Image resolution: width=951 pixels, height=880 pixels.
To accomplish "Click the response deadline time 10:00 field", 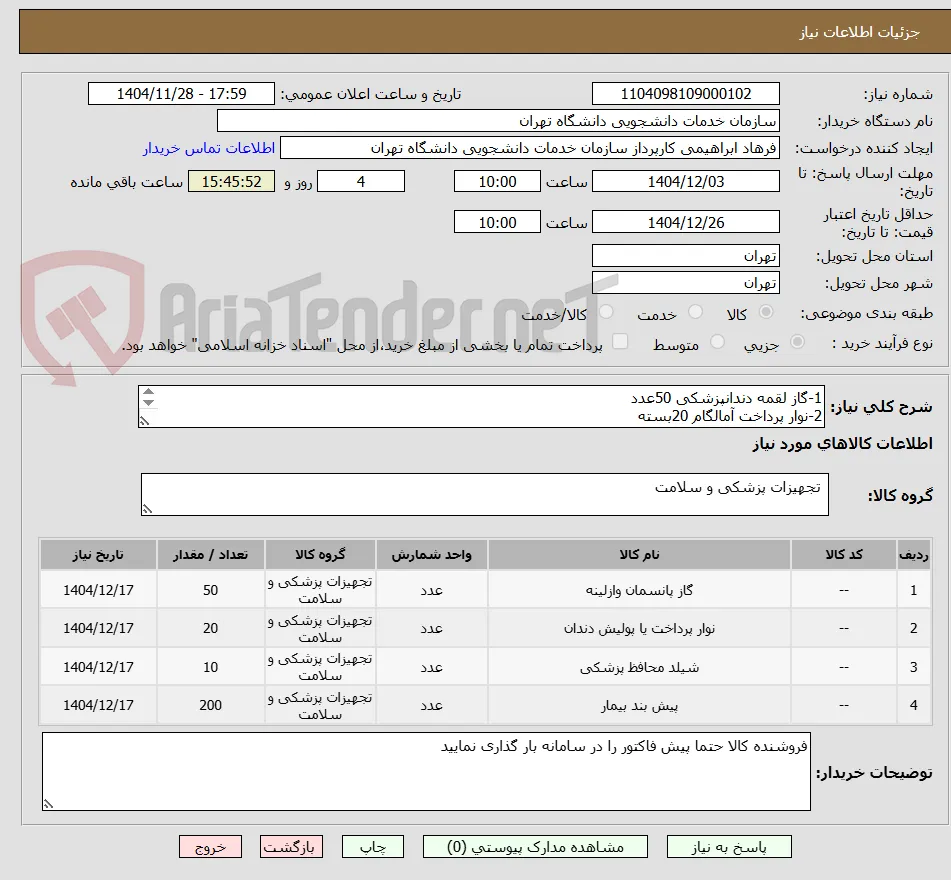I will (497, 181).
